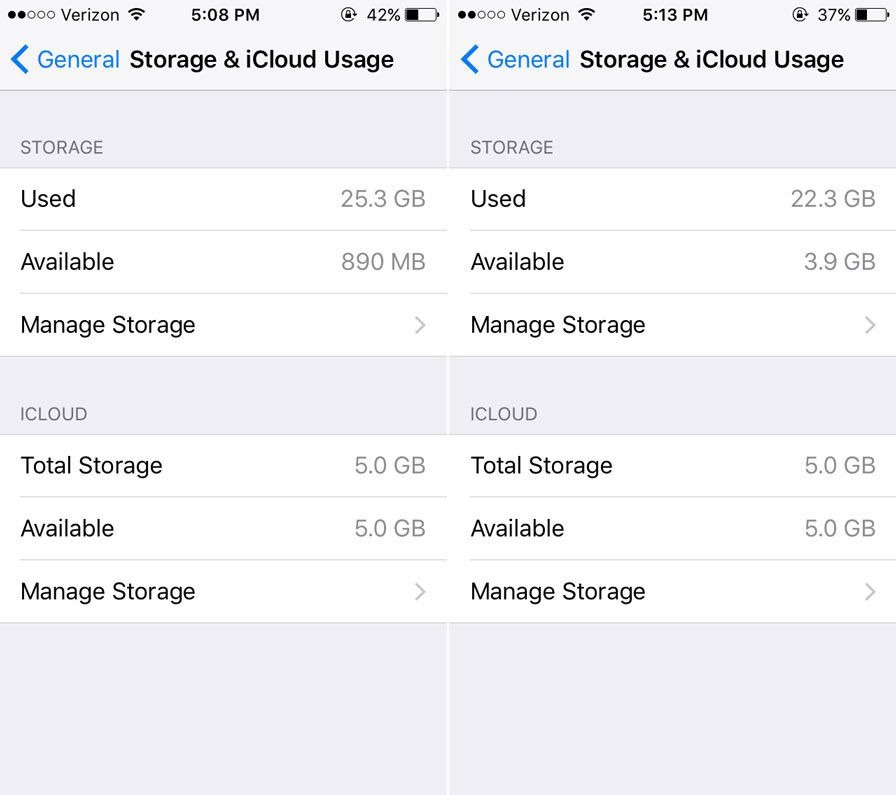Tap the battery icon showing 37%

[x=872, y=15]
